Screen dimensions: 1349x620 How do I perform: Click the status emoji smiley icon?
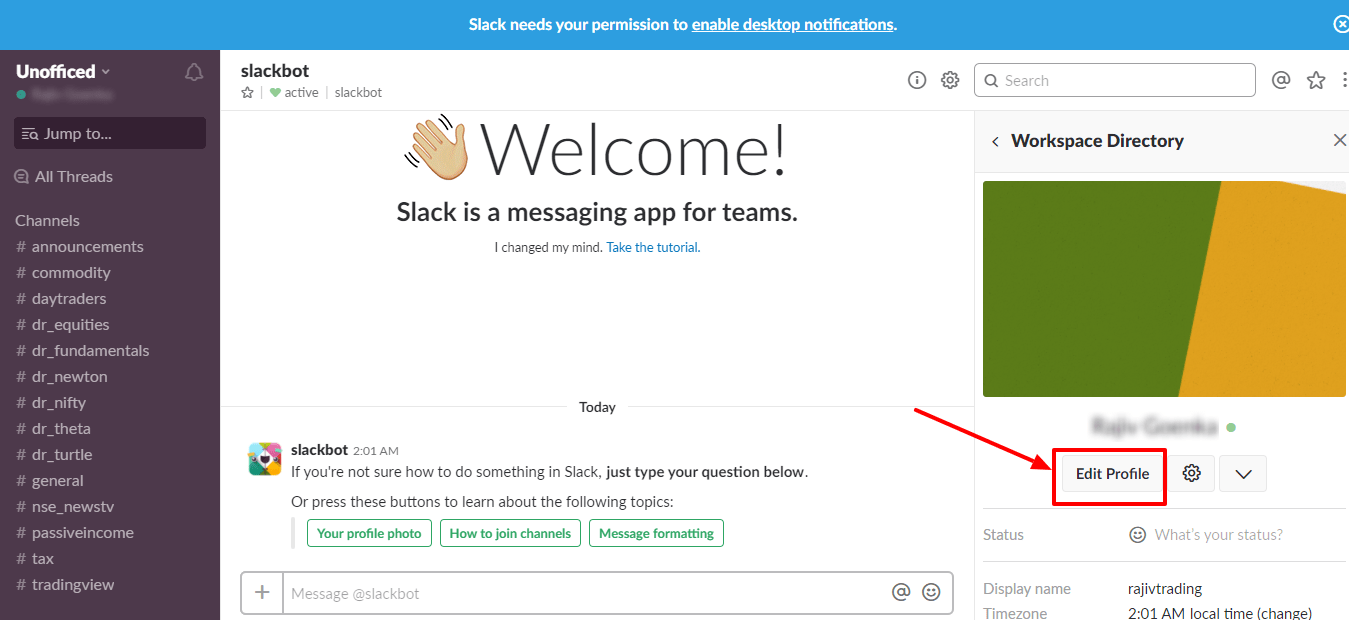[x=1137, y=535]
